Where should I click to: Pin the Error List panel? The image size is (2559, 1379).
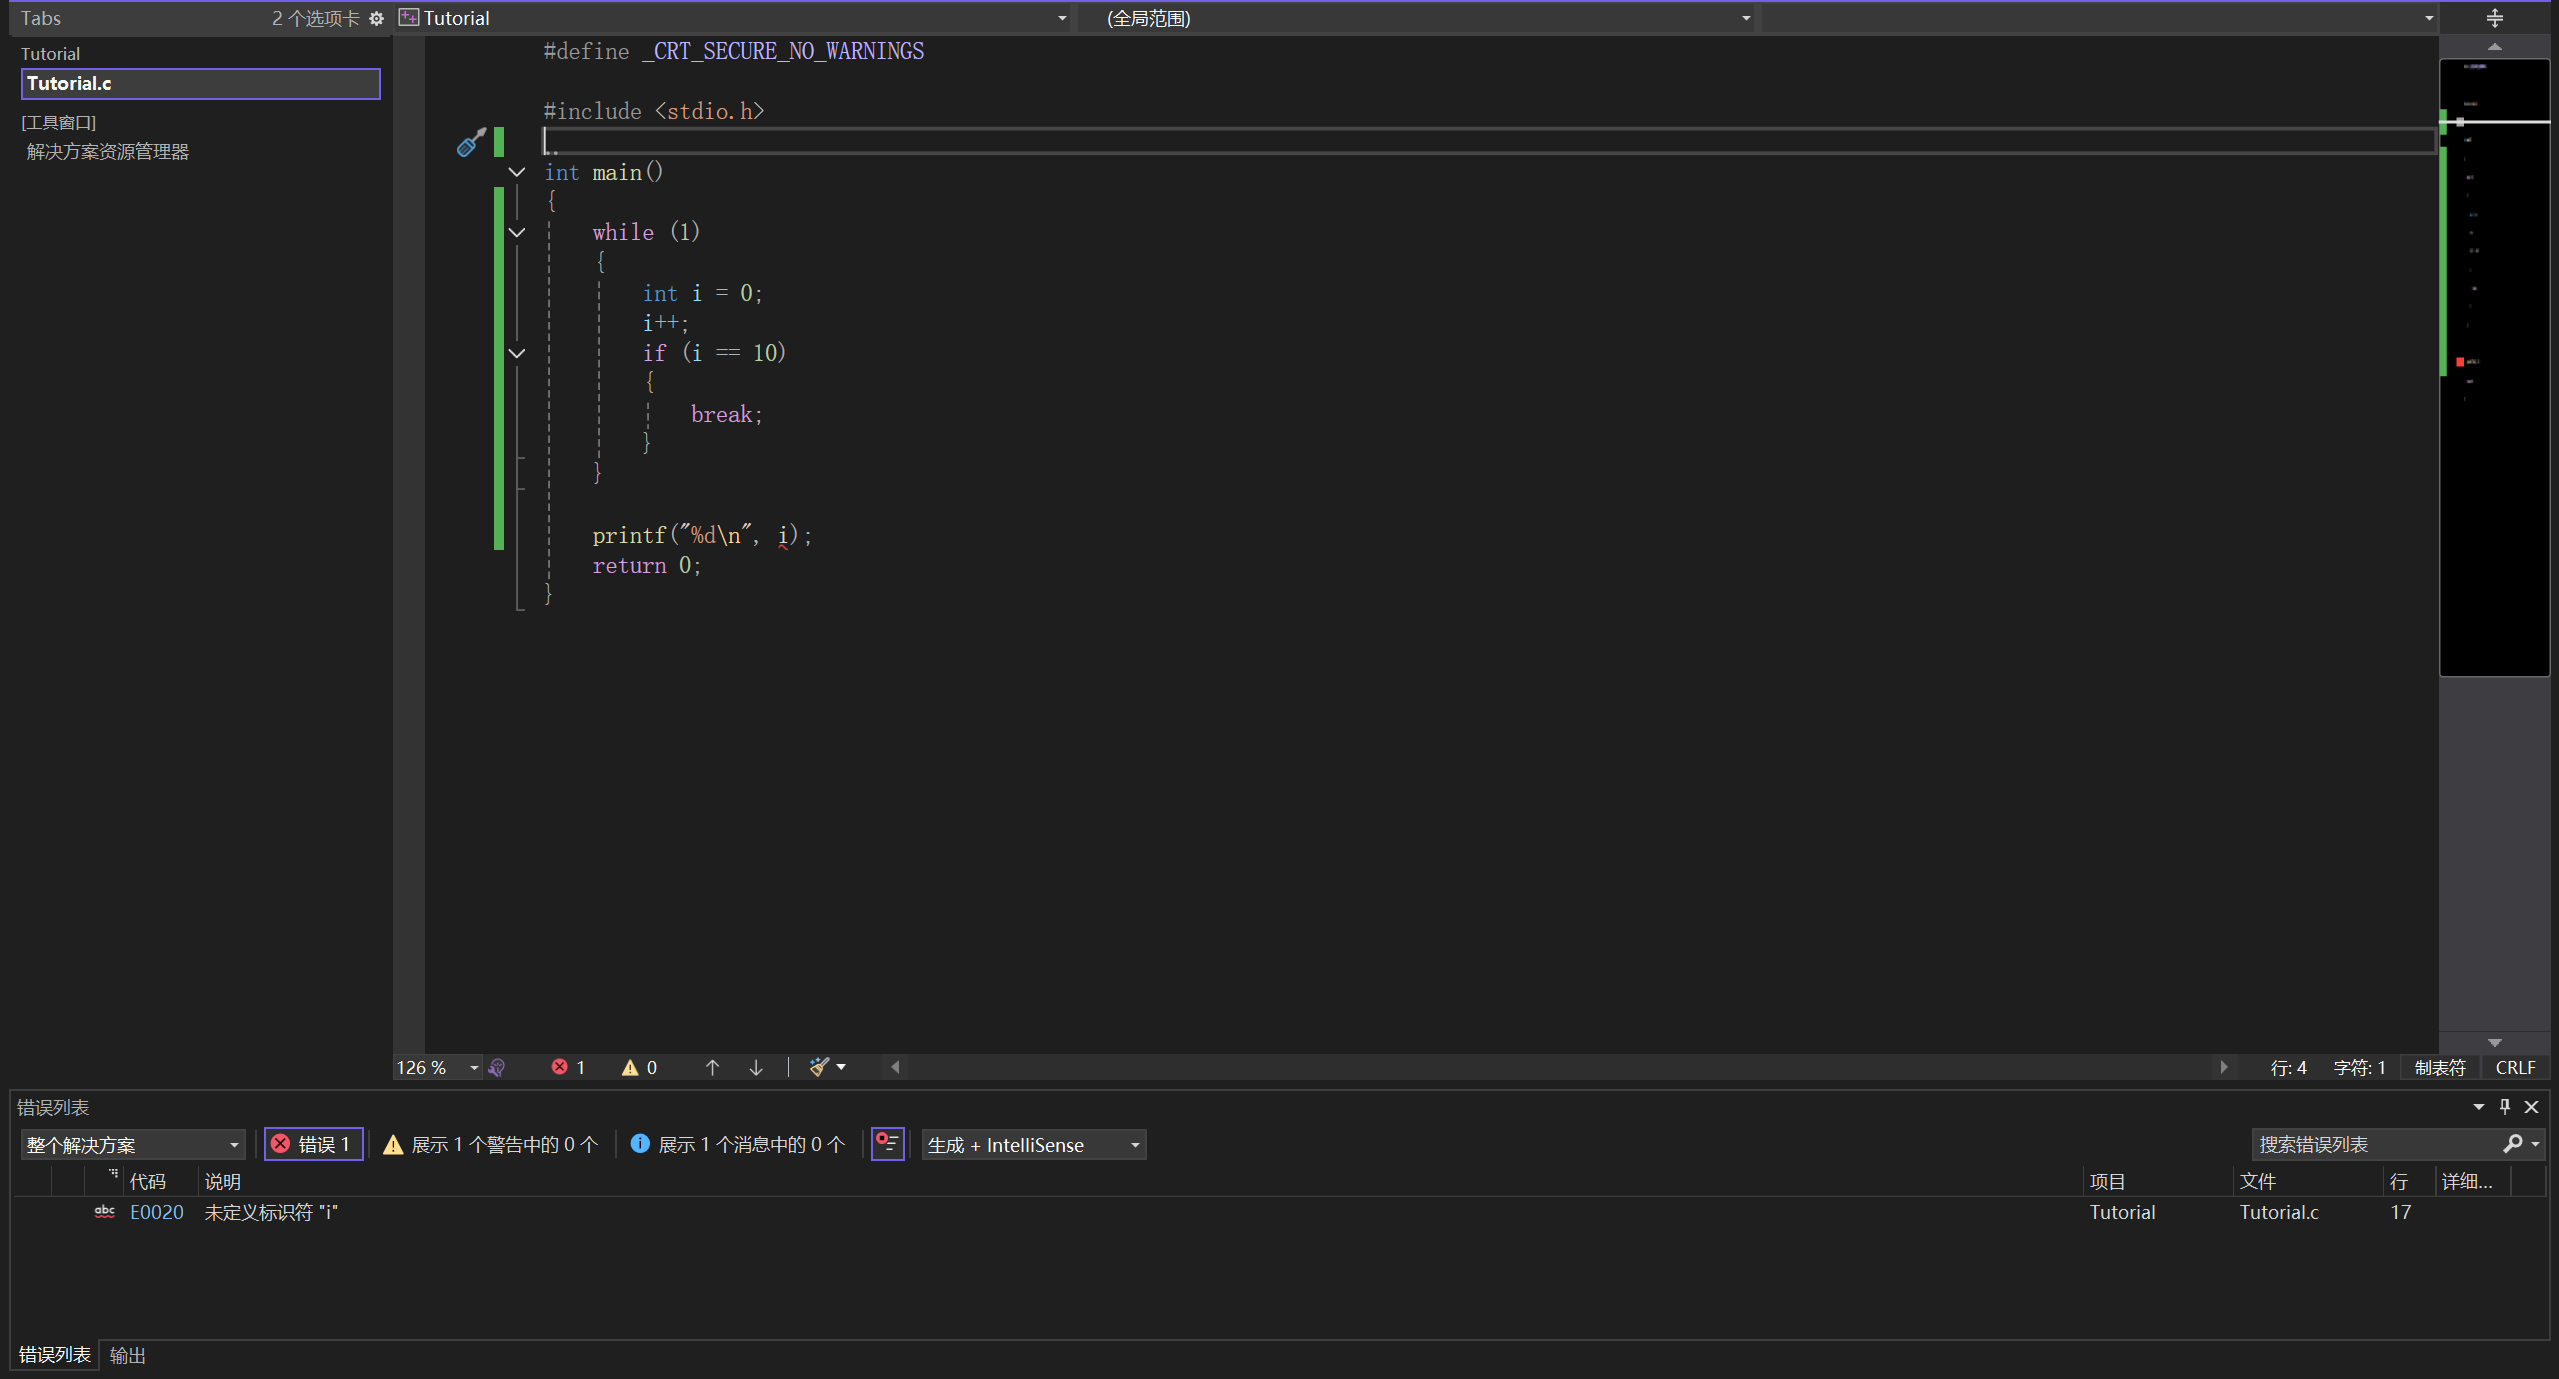point(2505,1106)
